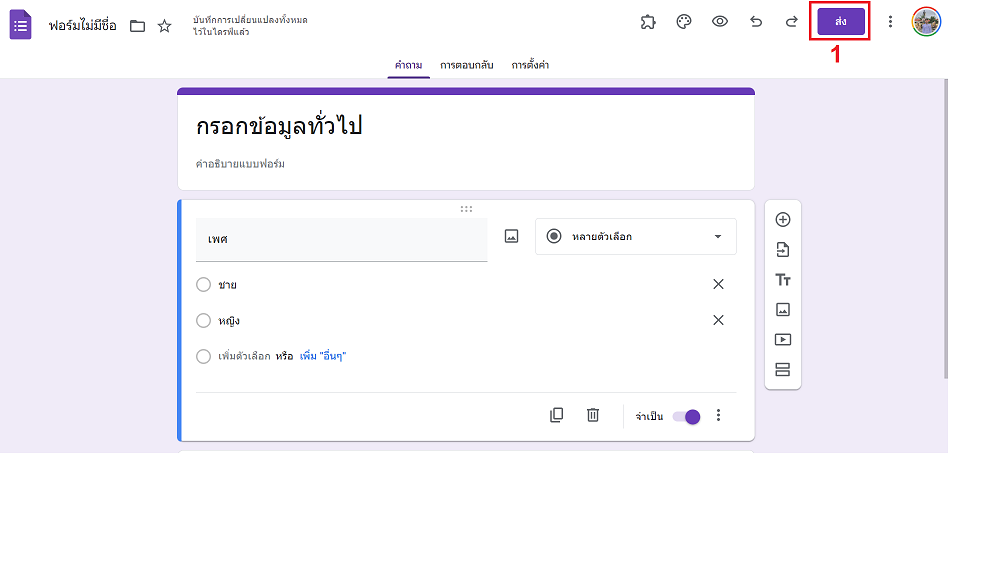Add a question with the plus icon

783,219
